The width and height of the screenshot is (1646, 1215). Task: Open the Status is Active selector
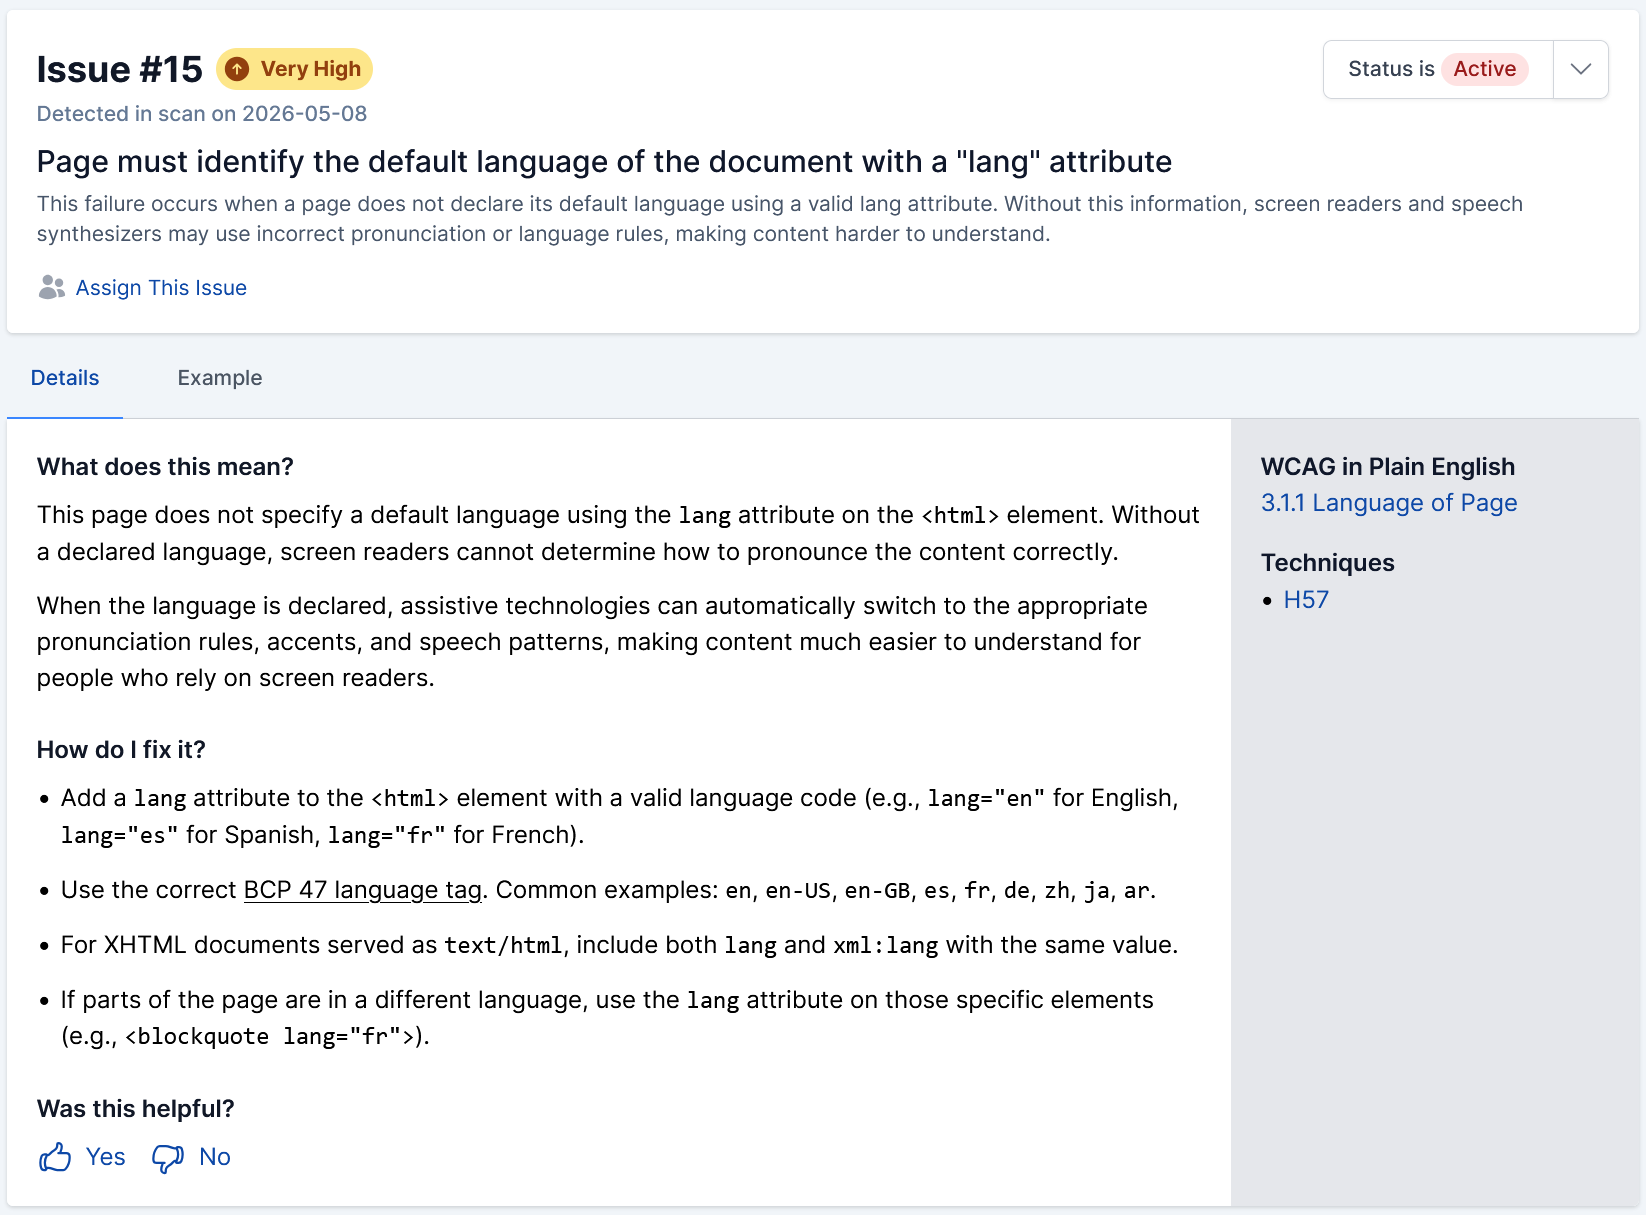1438,69
